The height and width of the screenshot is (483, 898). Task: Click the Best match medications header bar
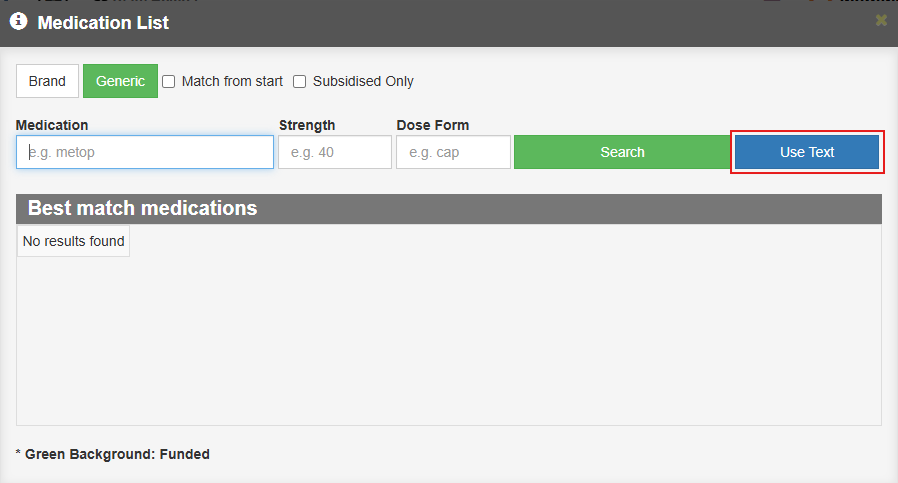(449, 209)
